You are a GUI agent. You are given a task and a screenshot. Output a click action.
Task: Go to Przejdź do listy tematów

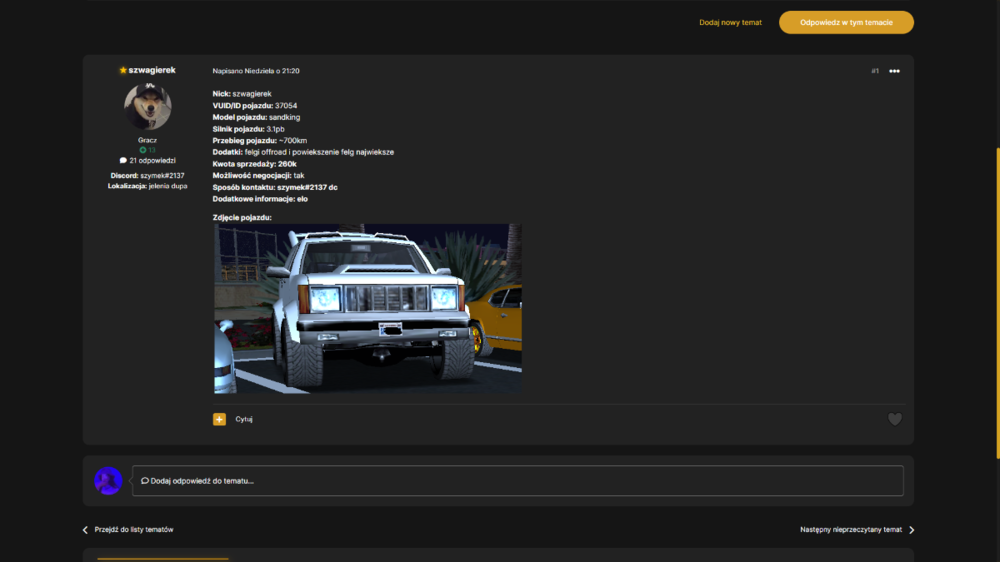tap(134, 529)
